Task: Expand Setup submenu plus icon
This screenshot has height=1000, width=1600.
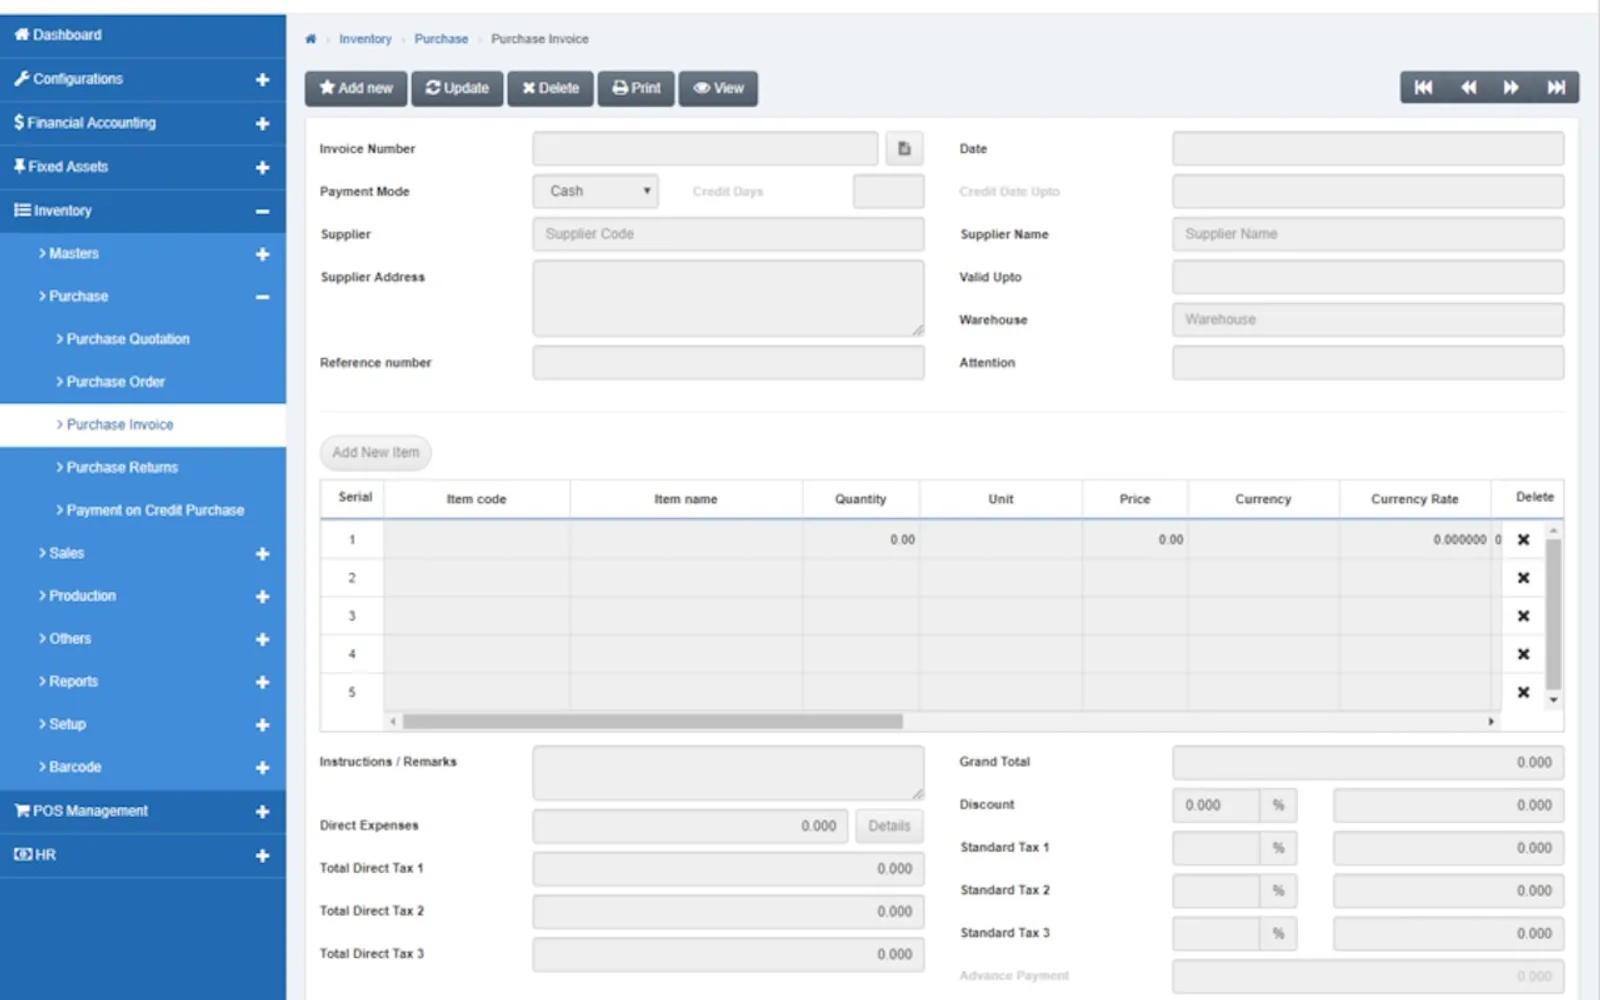Action: point(262,724)
